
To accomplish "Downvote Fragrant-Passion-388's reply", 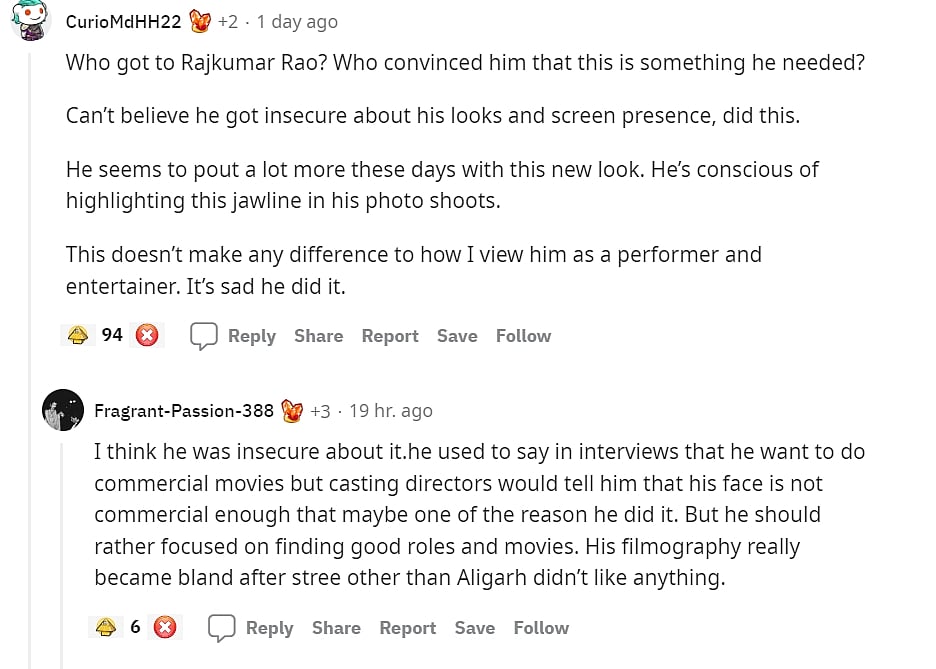I will pos(165,628).
